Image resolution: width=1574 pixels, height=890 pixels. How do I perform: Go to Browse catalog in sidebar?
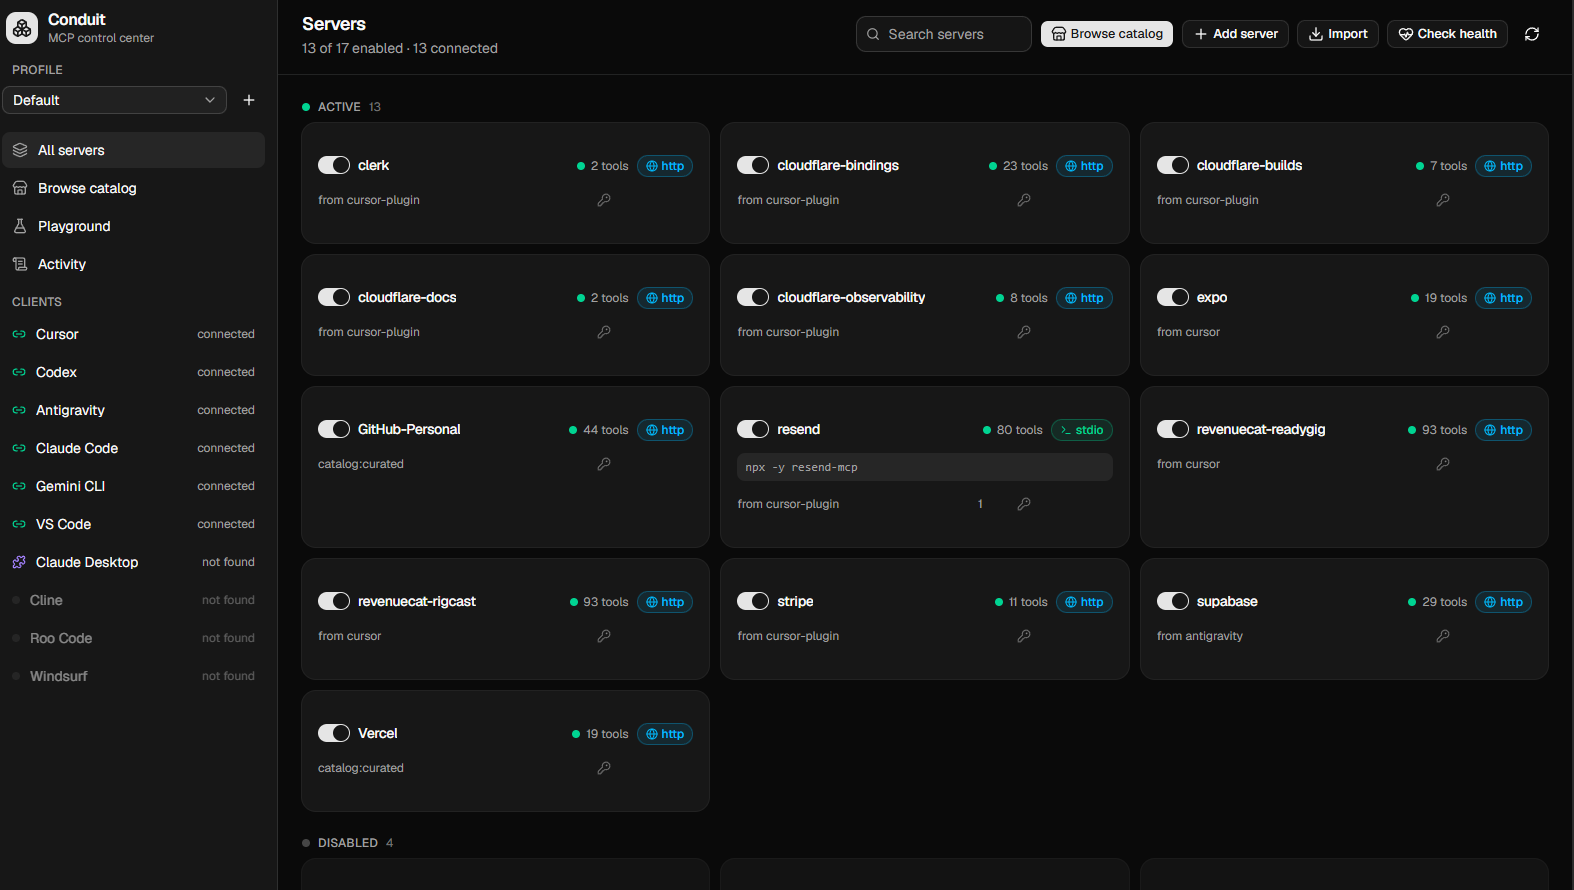point(133,188)
